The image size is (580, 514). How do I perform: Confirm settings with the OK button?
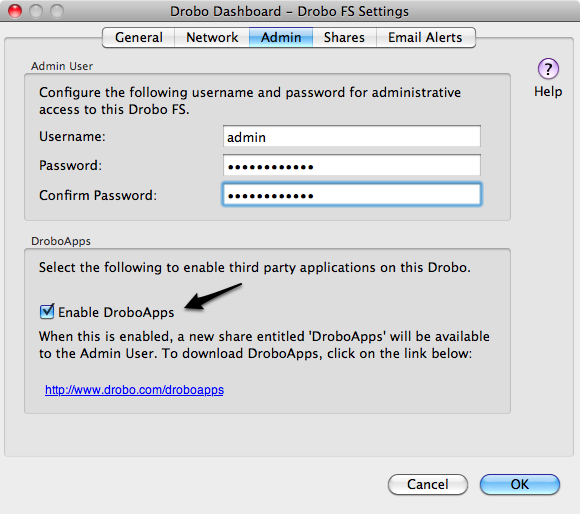pos(520,484)
